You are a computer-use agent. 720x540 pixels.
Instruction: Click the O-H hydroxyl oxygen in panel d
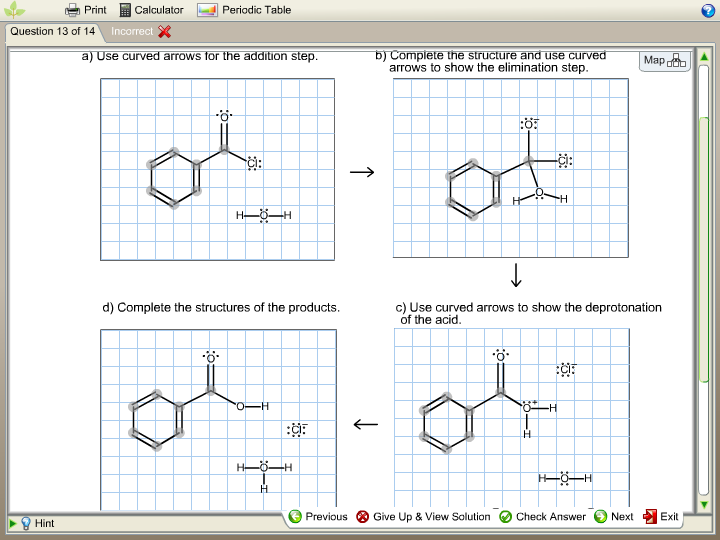pyautogui.click(x=240, y=406)
